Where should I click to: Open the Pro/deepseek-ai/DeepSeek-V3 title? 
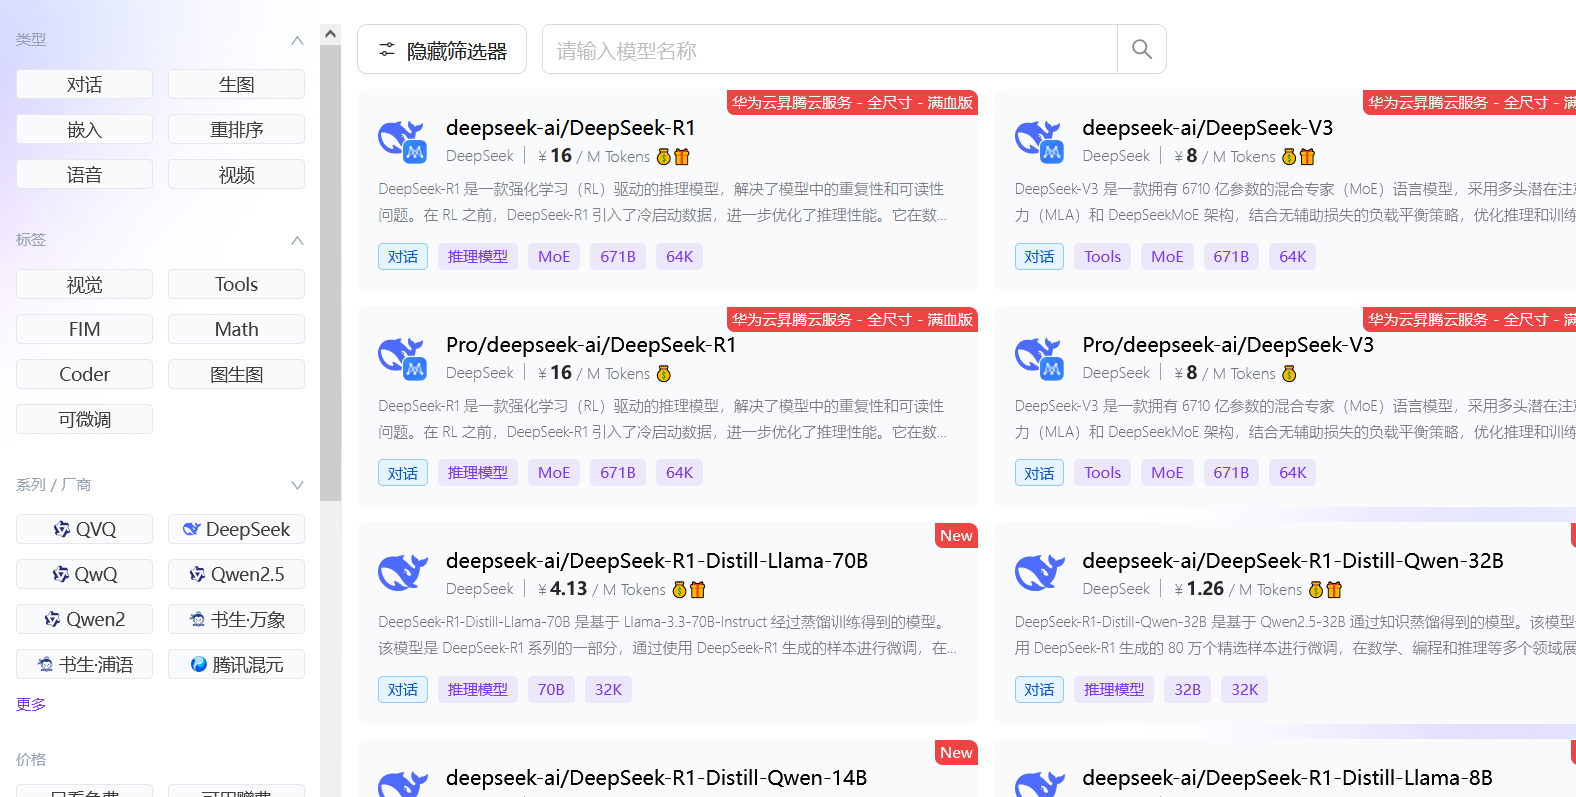click(x=1228, y=345)
